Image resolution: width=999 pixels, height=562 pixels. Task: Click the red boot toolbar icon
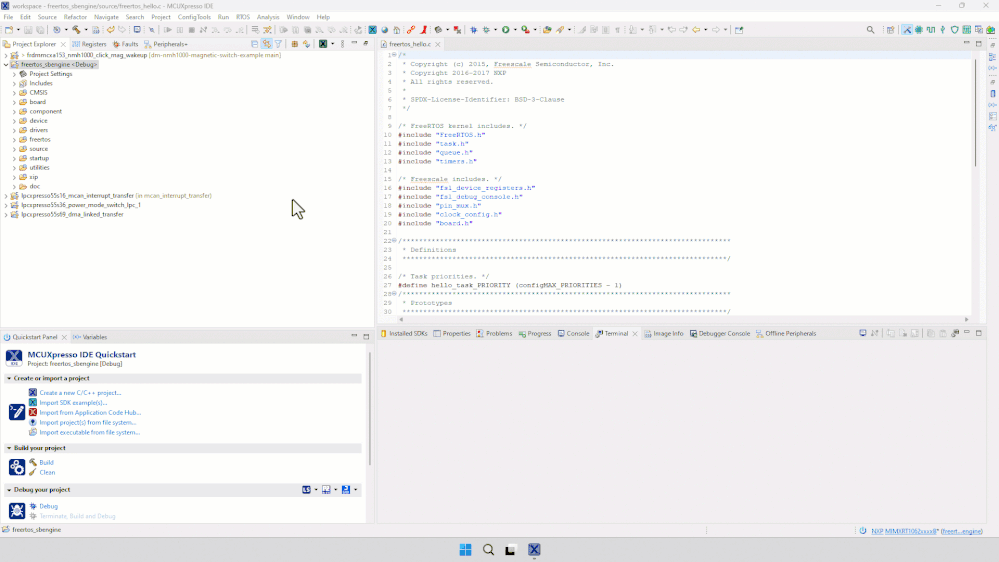pyautogui.click(x=424, y=29)
